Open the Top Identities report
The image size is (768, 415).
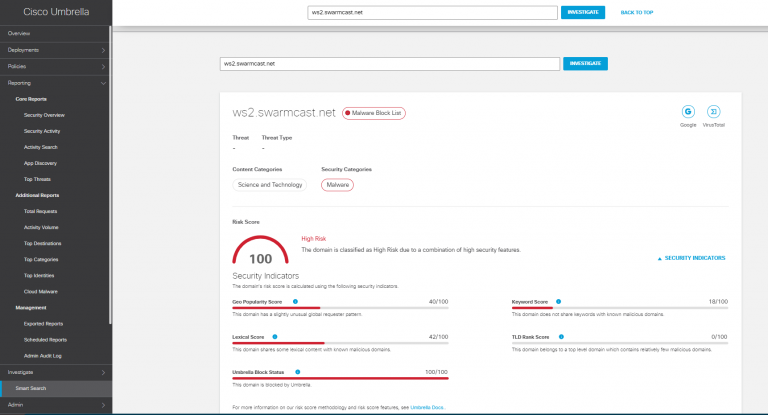tap(39, 275)
